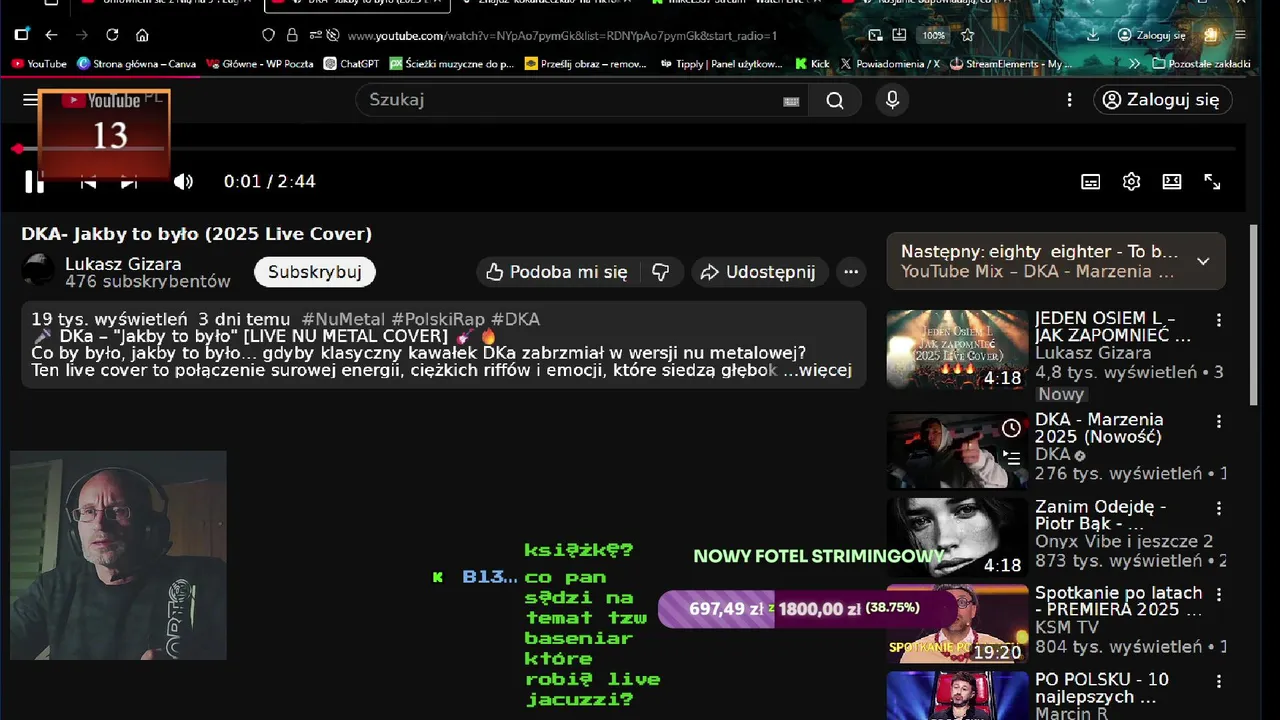Image resolution: width=1280 pixels, height=720 pixels.
Task: Open the tracking protection shield icon
Action: (268, 35)
